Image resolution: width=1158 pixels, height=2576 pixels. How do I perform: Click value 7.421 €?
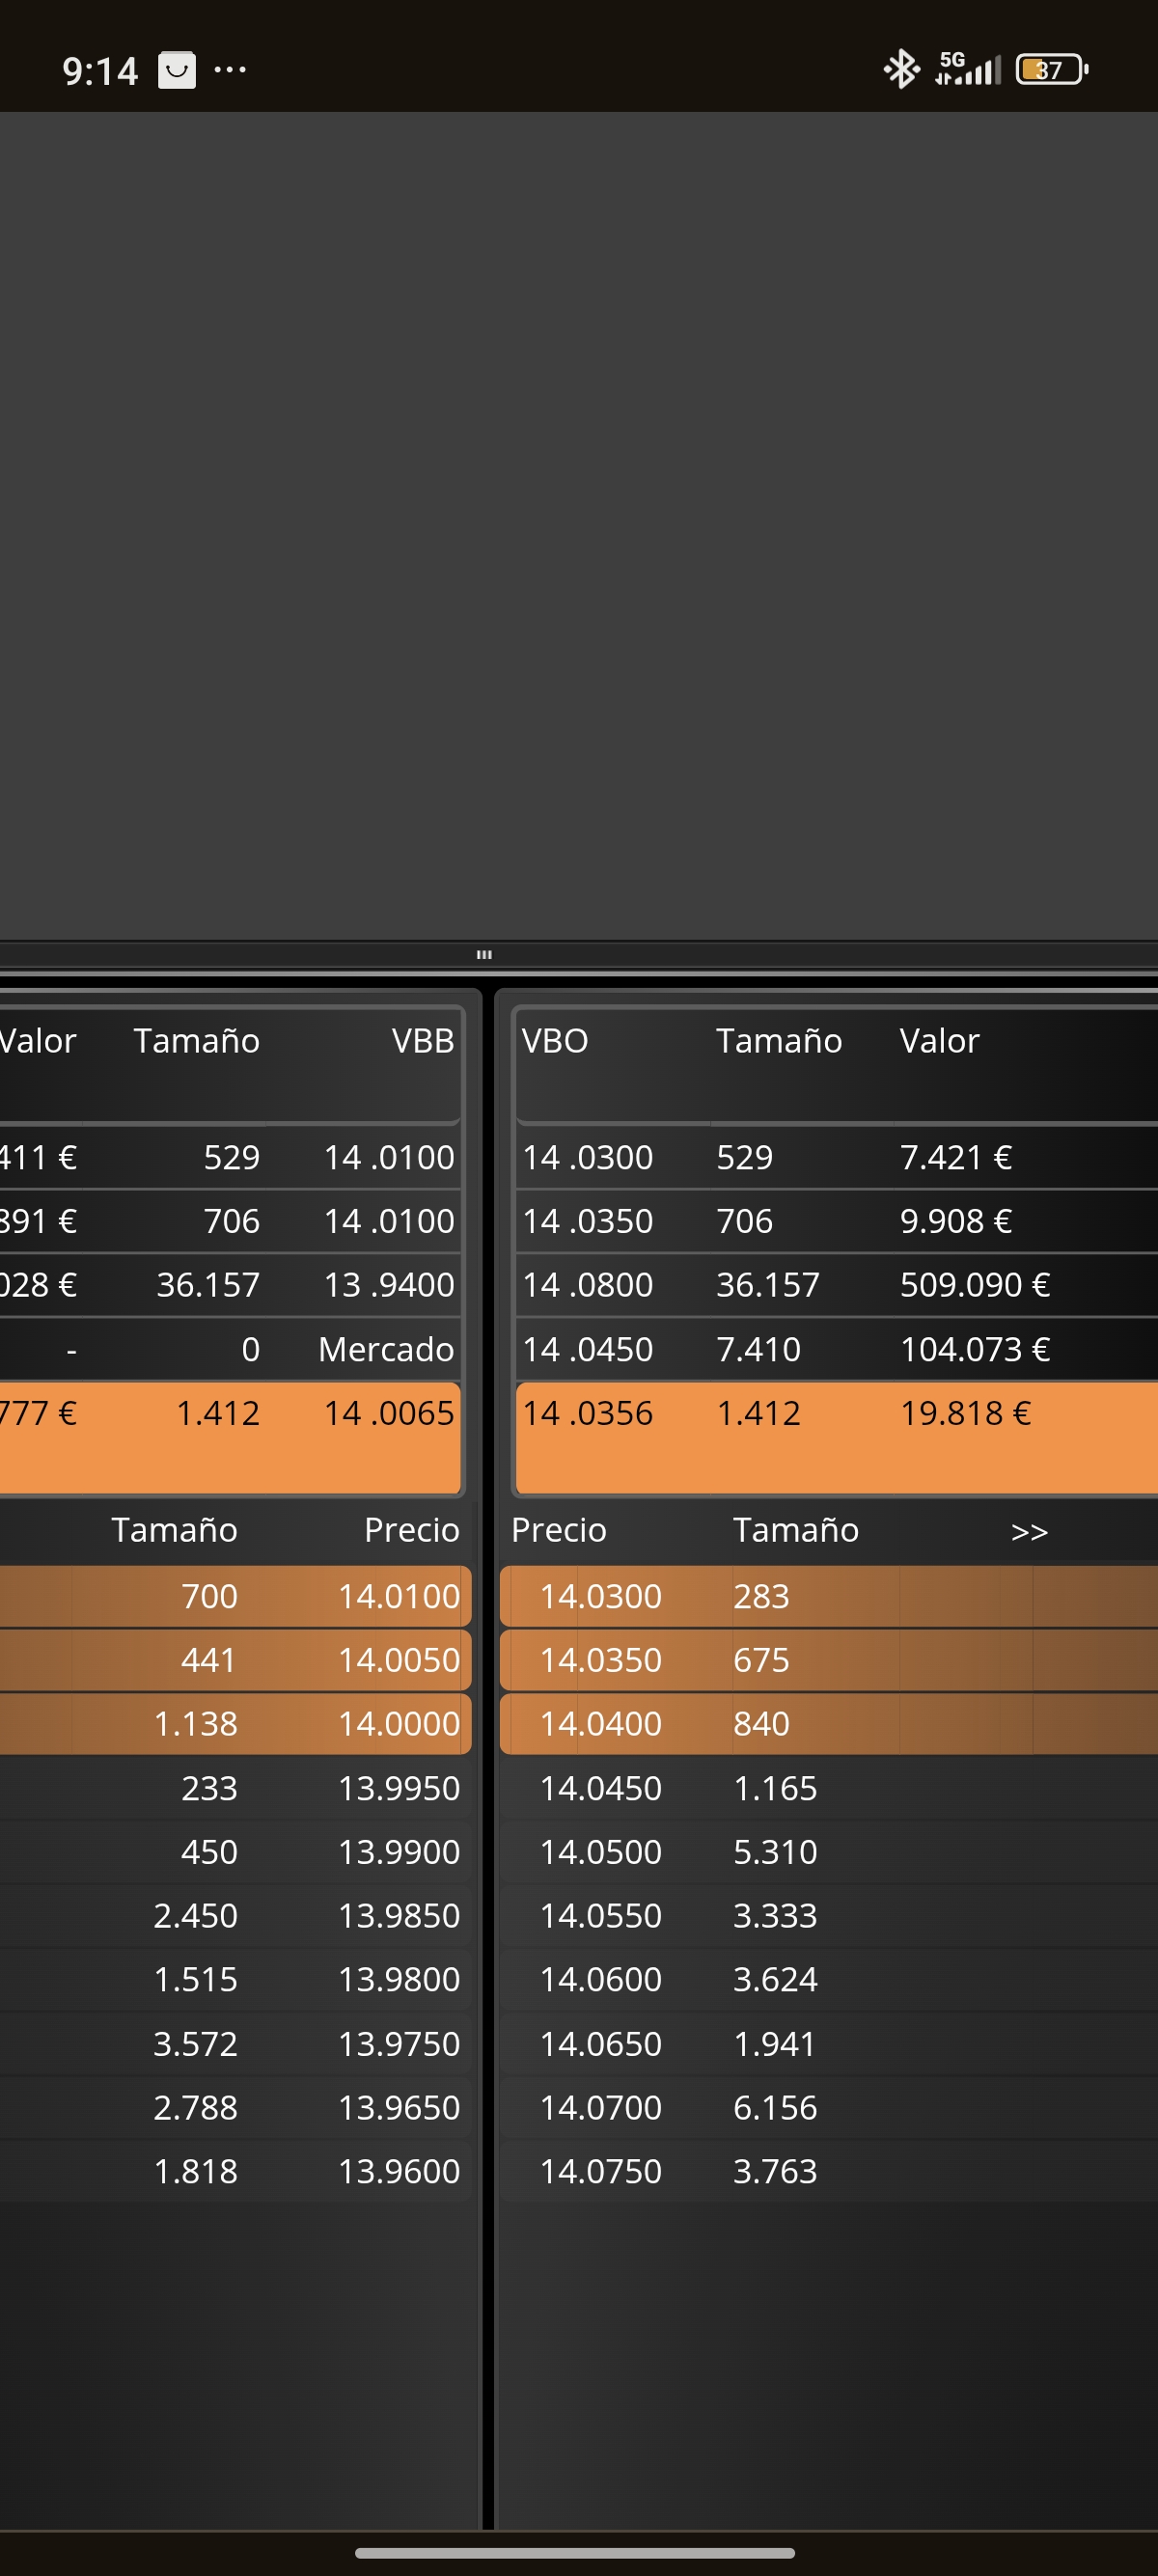tap(956, 1157)
